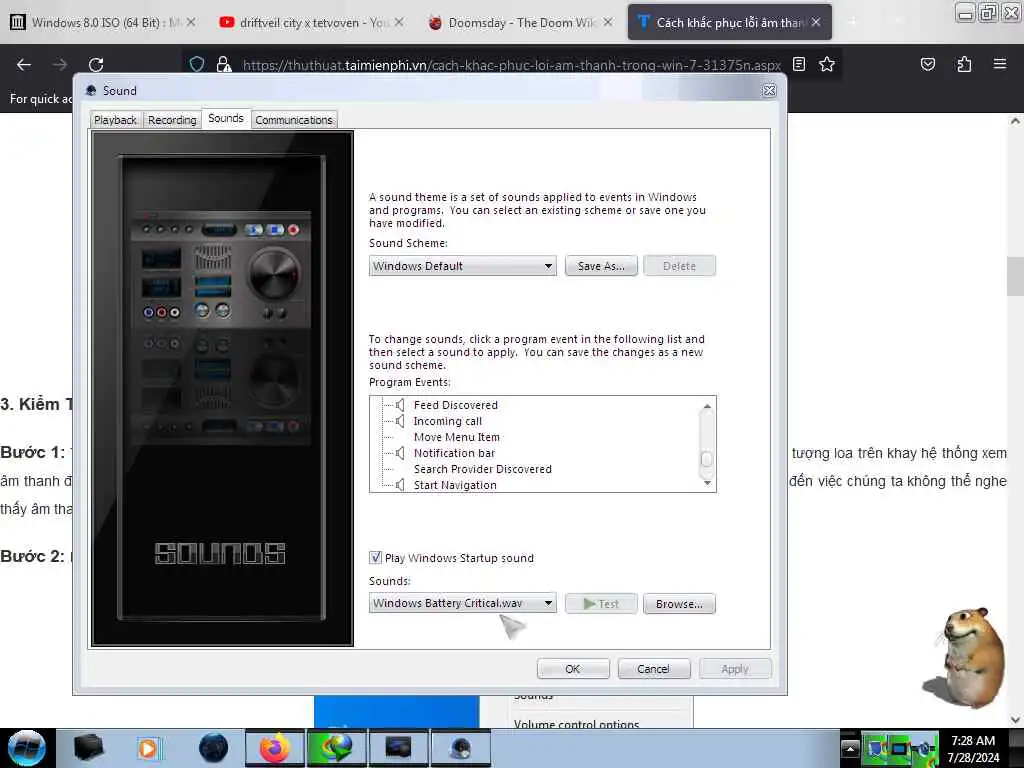The height and width of the screenshot is (768, 1024).
Task: Open the media player taskbar icon
Action: [x=149, y=748]
